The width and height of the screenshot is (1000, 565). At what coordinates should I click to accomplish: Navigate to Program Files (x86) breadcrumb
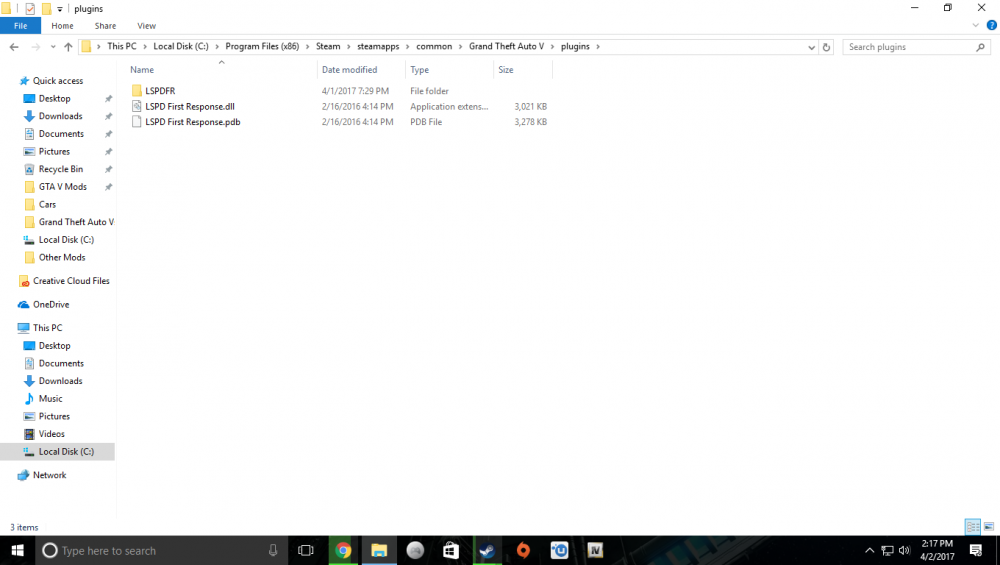[x=262, y=47]
